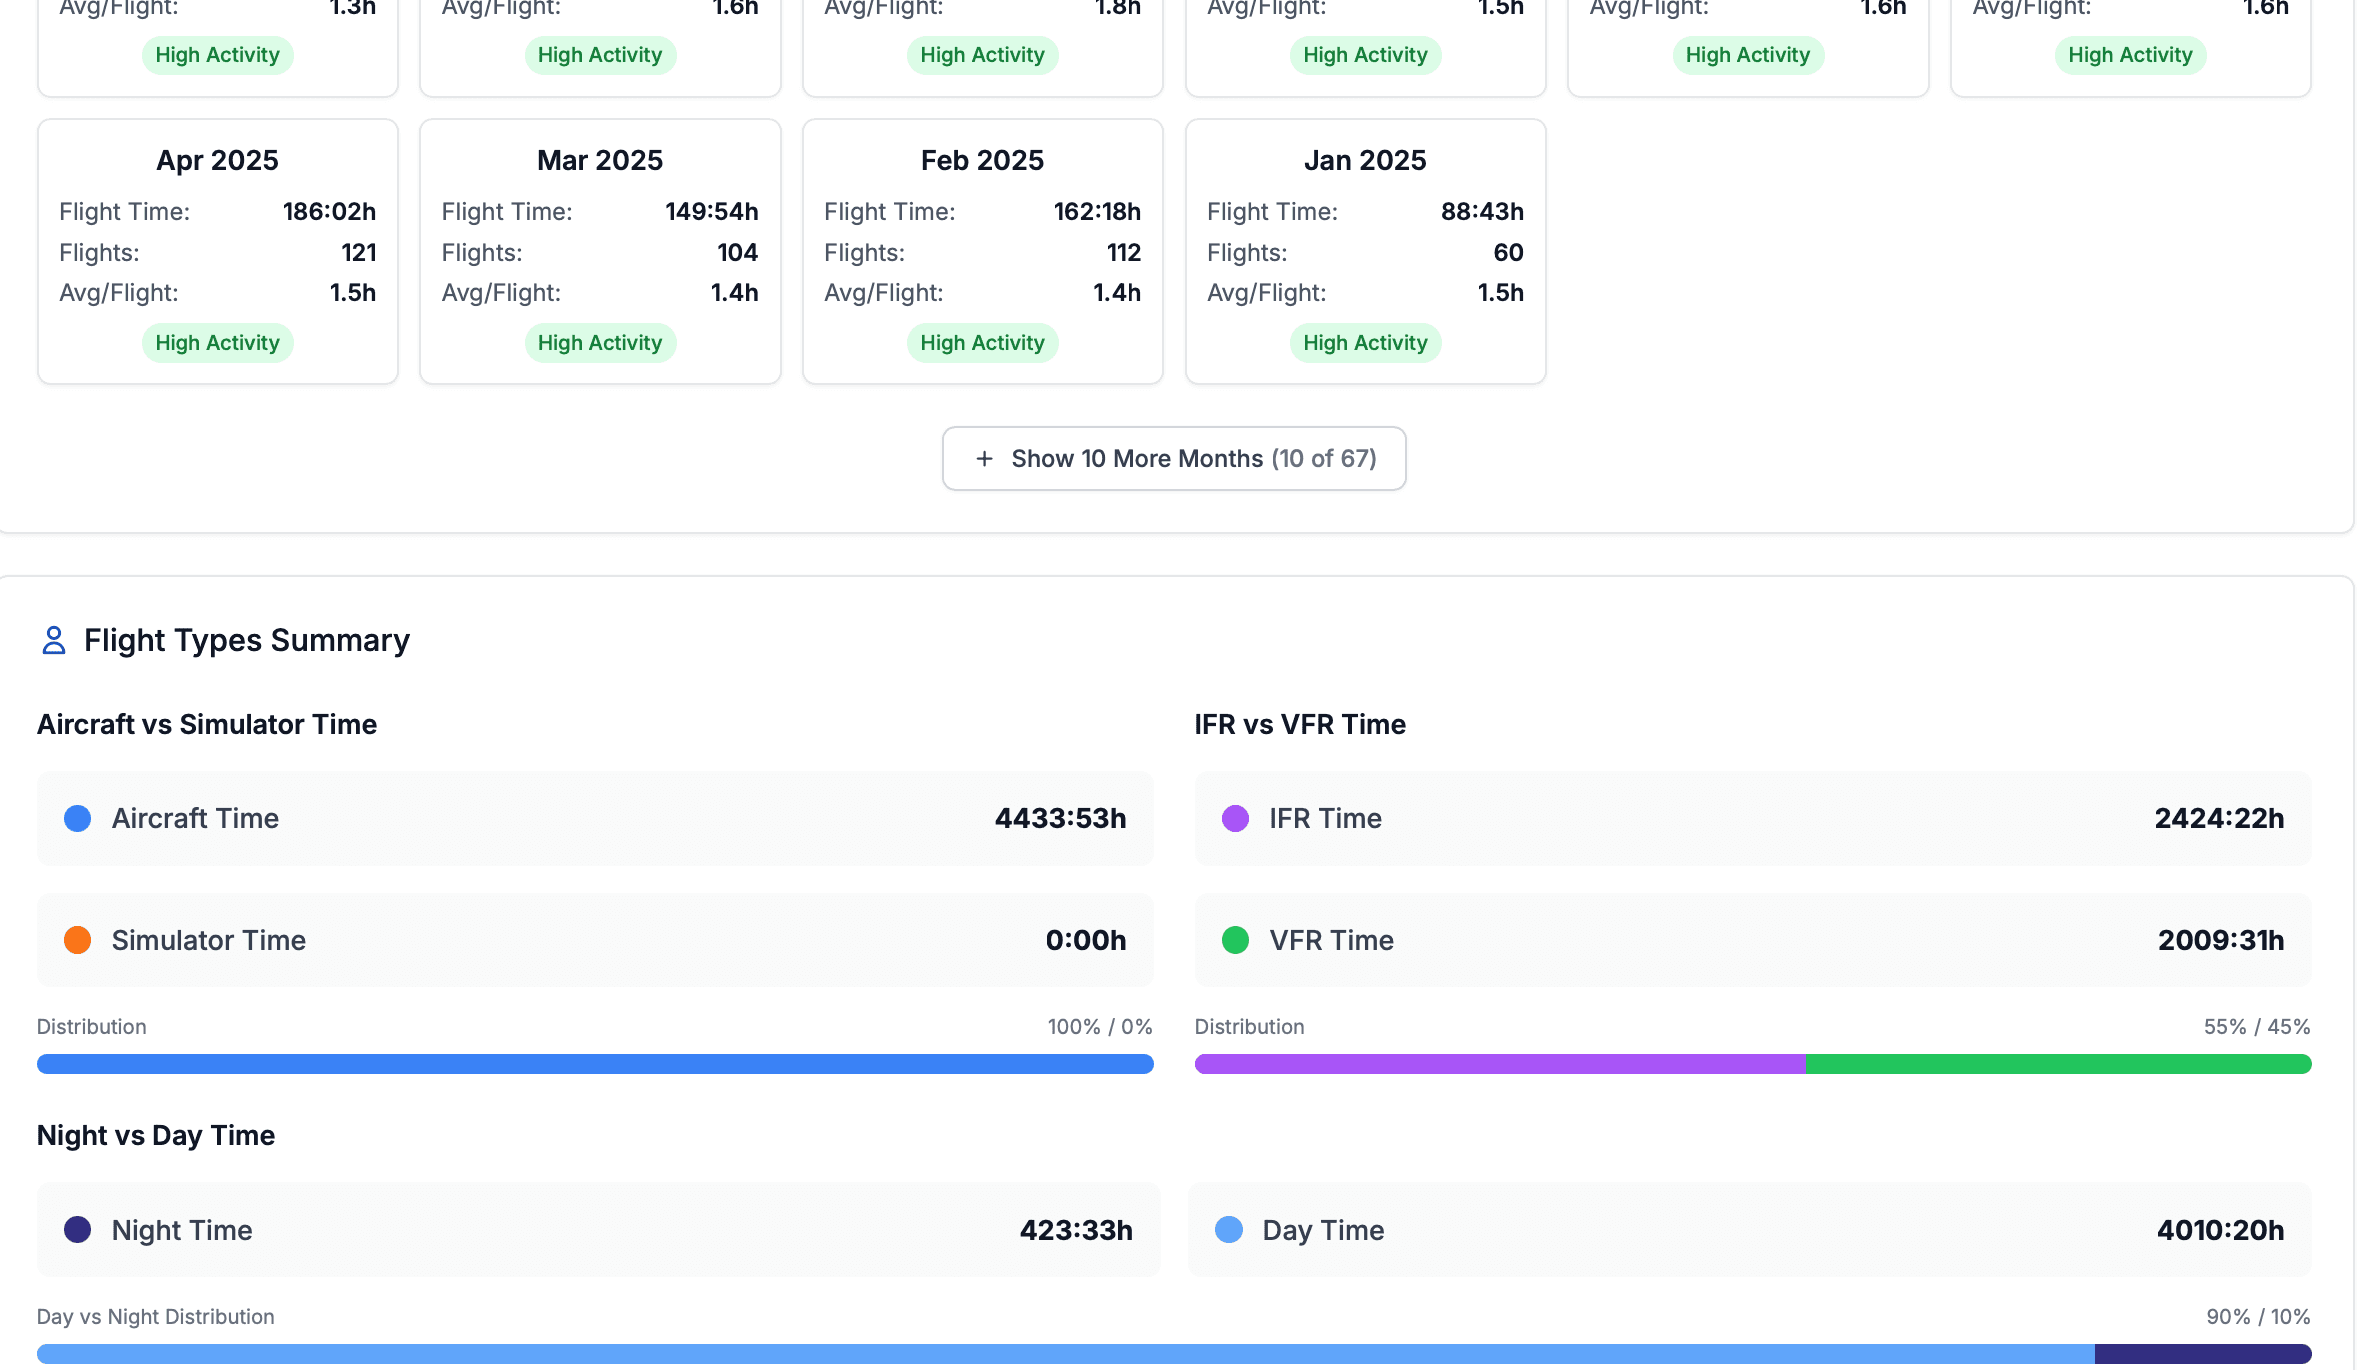Toggle the High Activity badge on Jan 2025
The width and height of the screenshot is (2358, 1370).
(x=1365, y=342)
